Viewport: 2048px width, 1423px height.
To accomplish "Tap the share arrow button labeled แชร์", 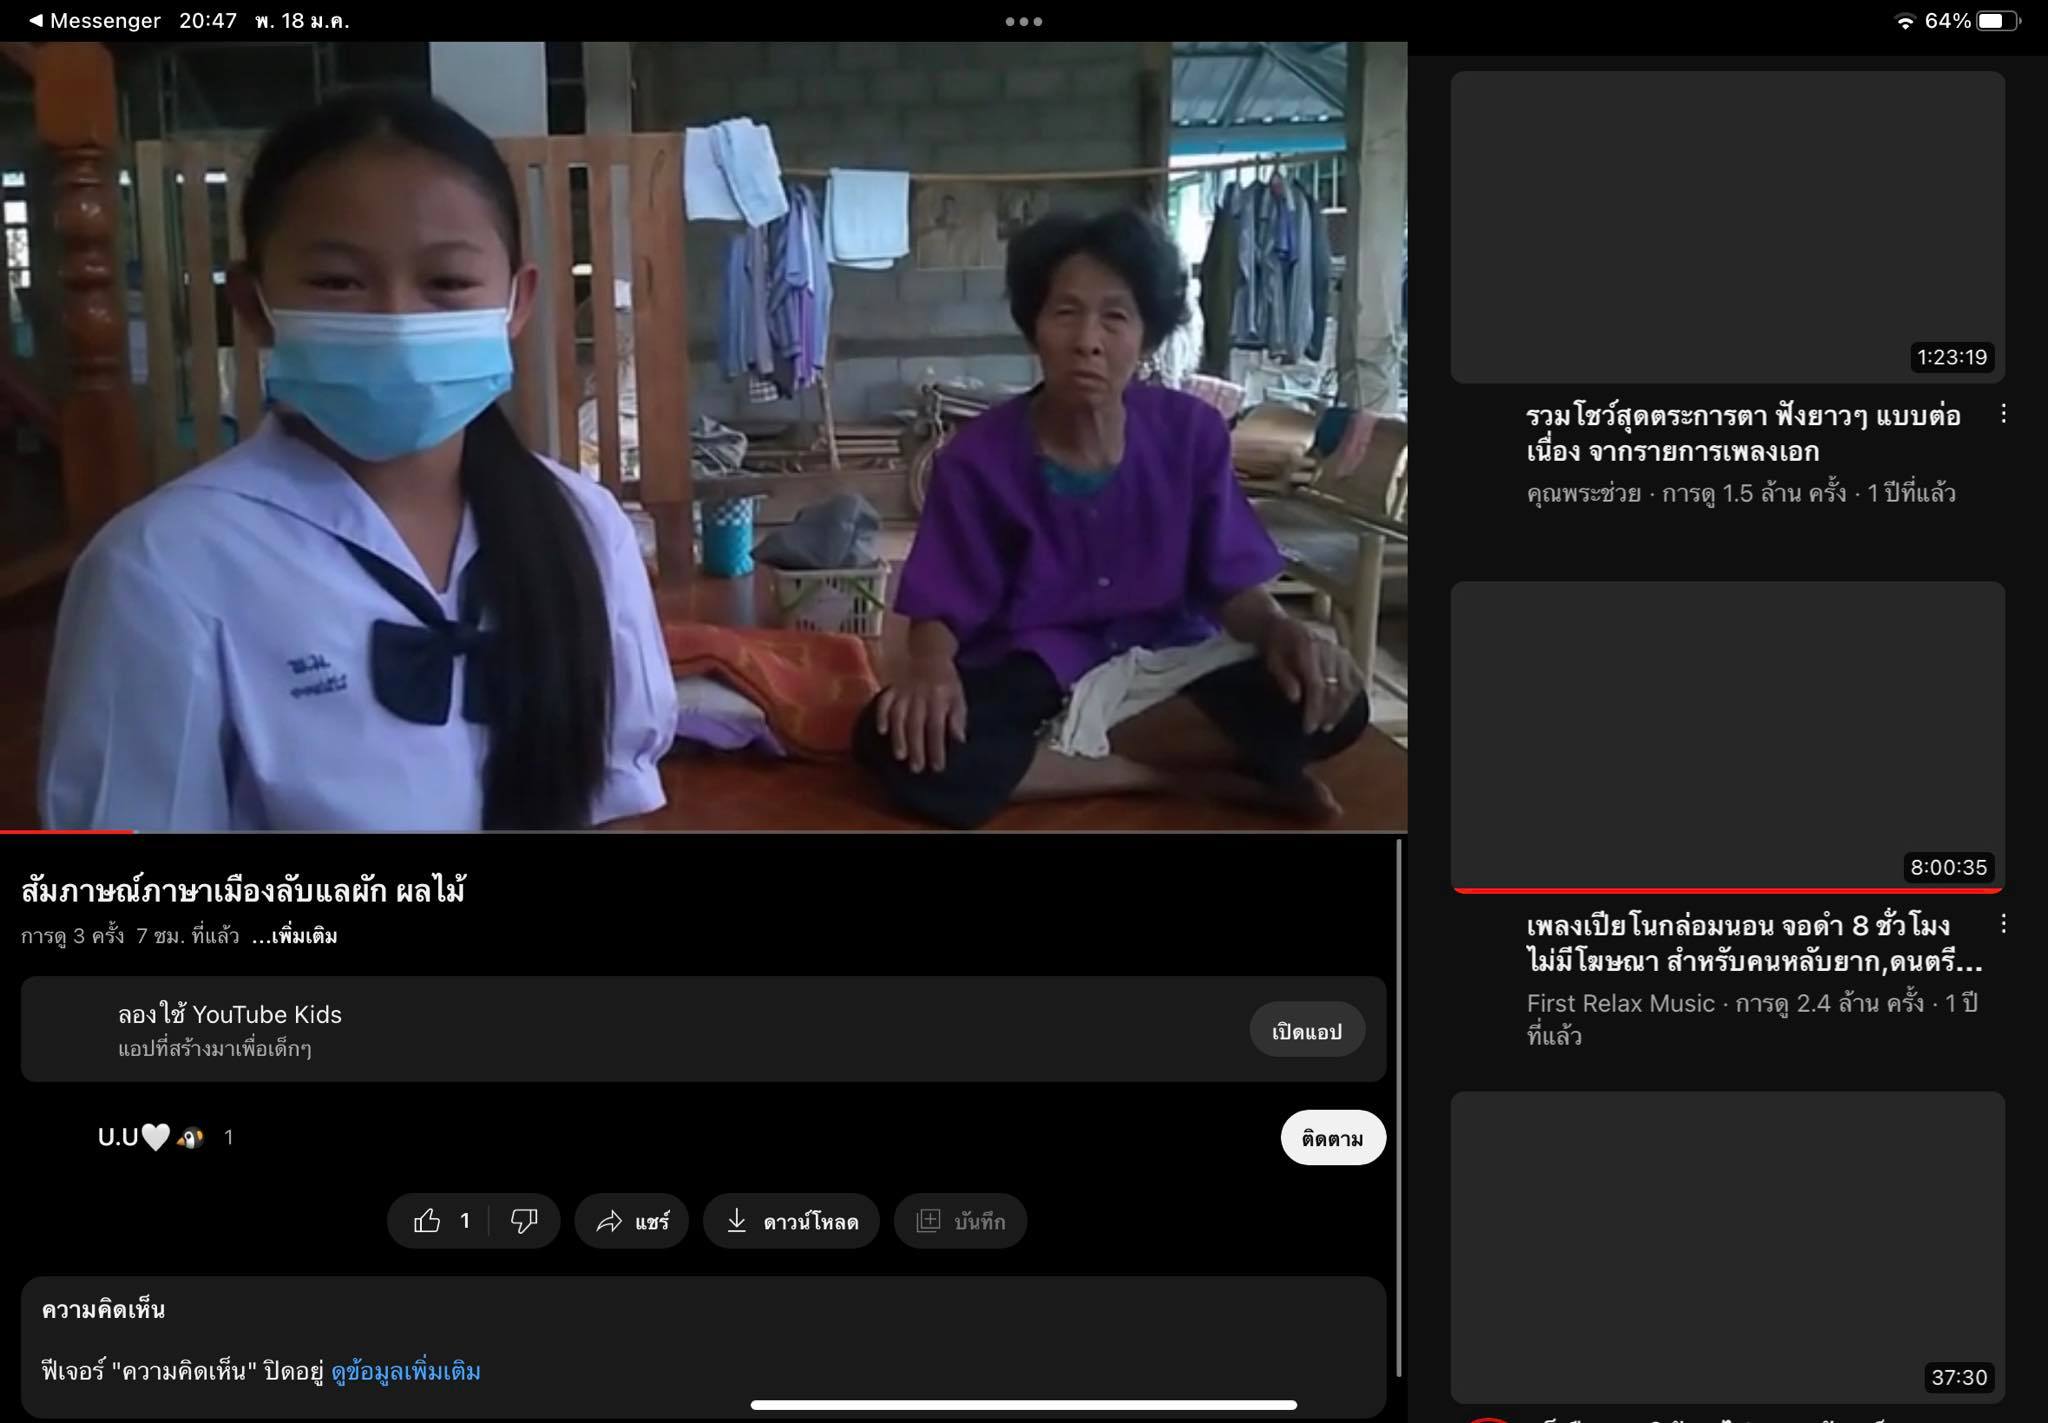I will [x=632, y=1221].
